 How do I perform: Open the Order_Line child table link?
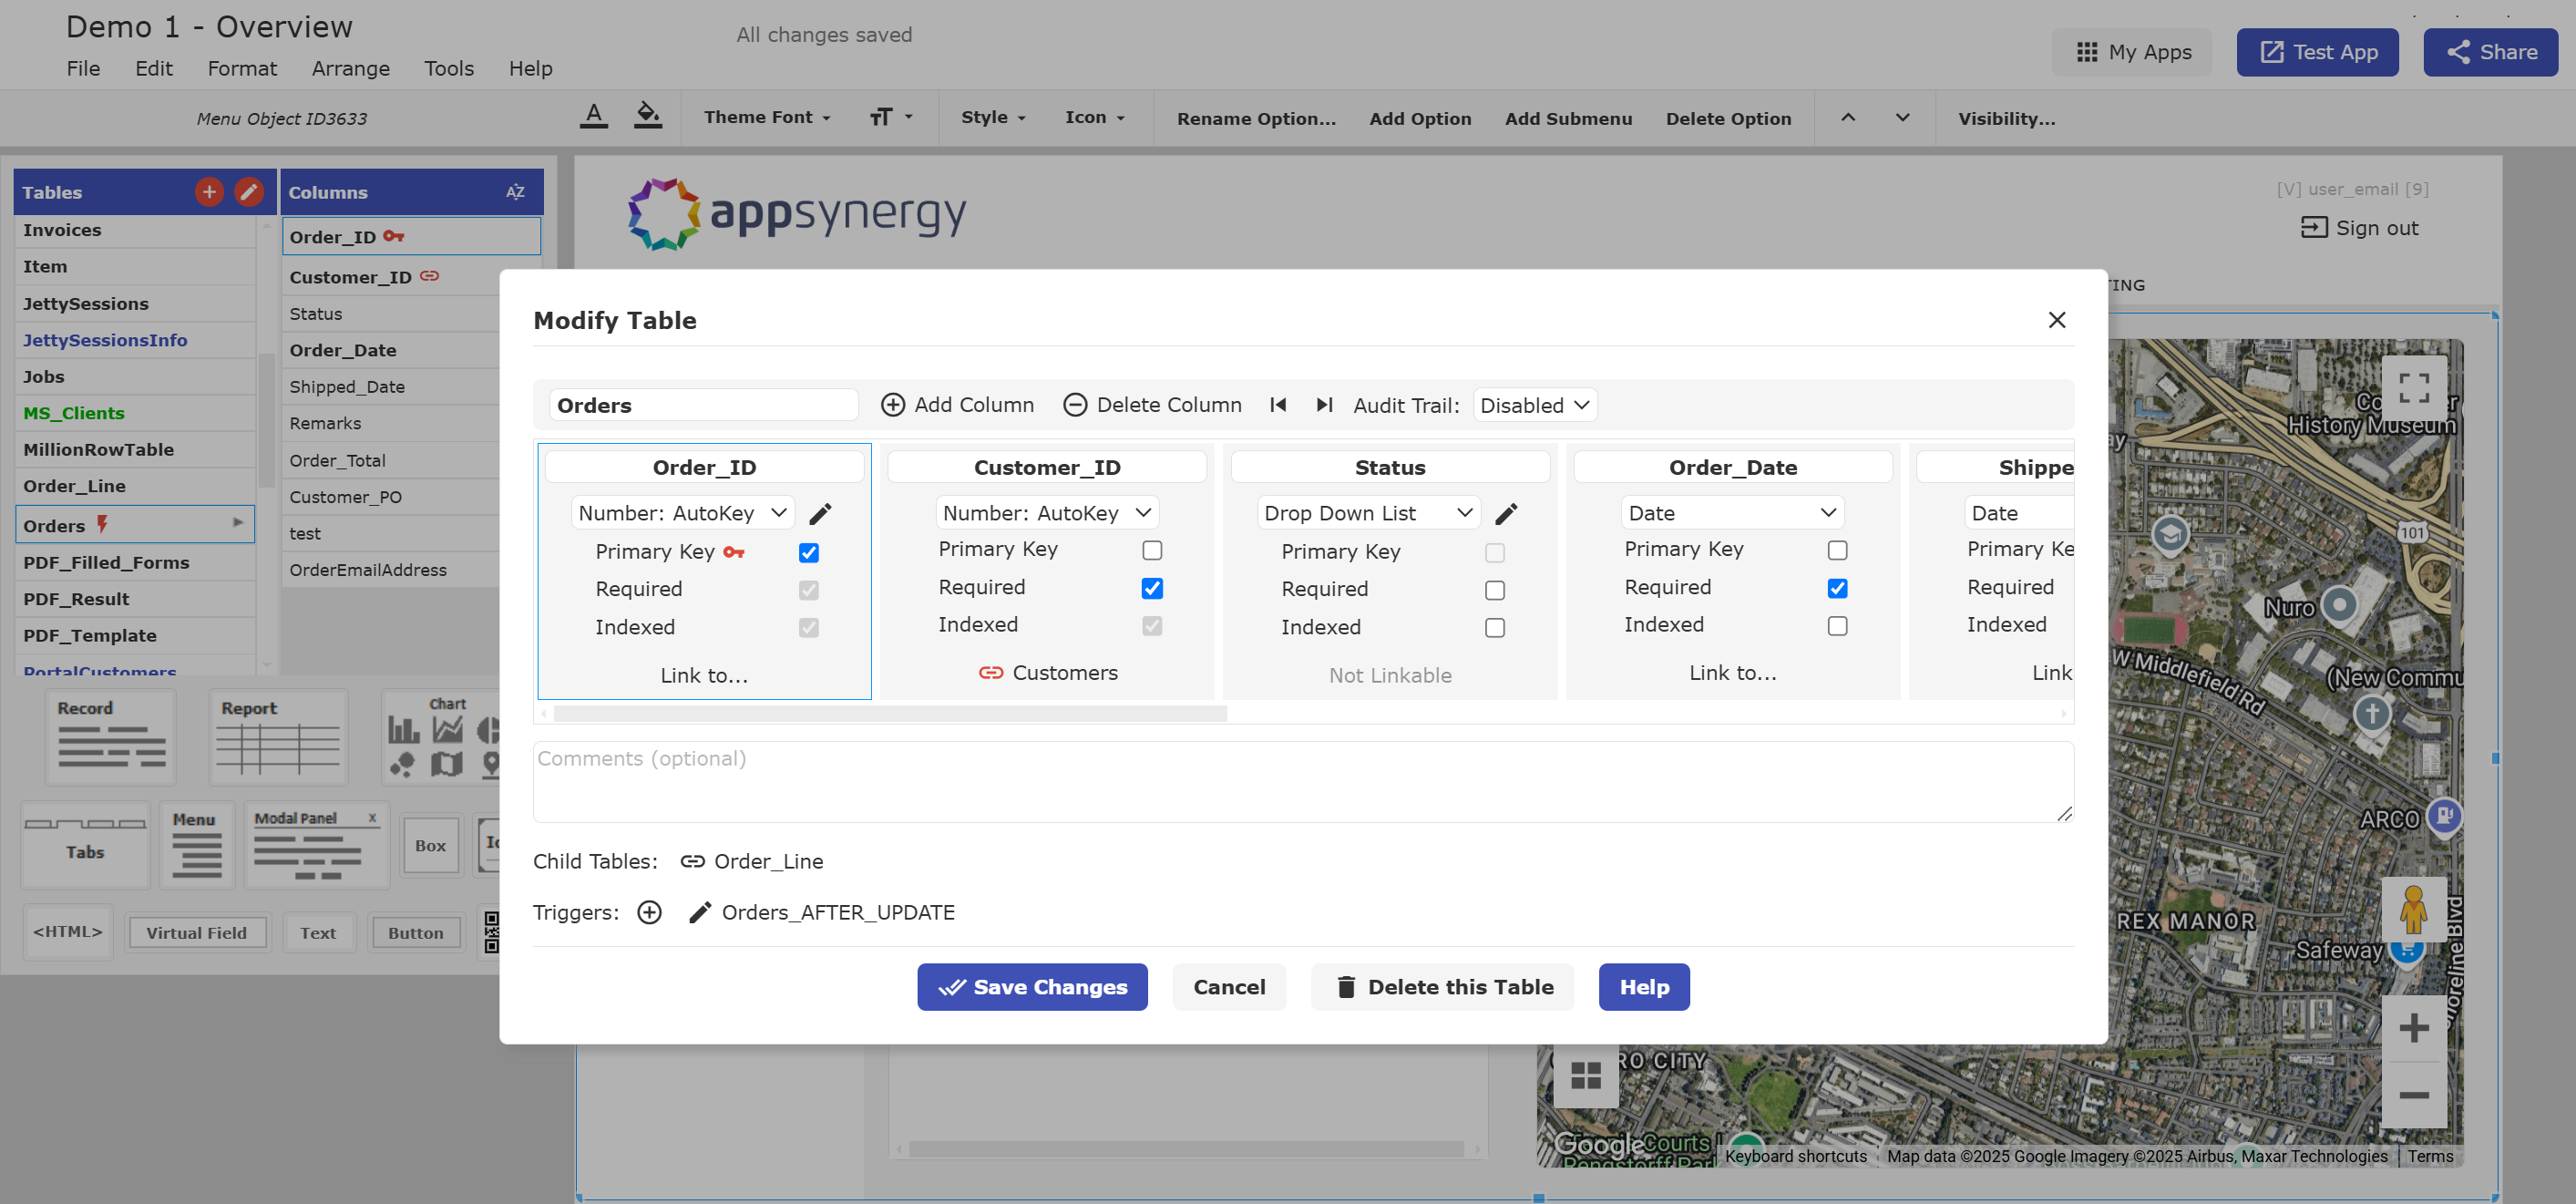[767, 861]
